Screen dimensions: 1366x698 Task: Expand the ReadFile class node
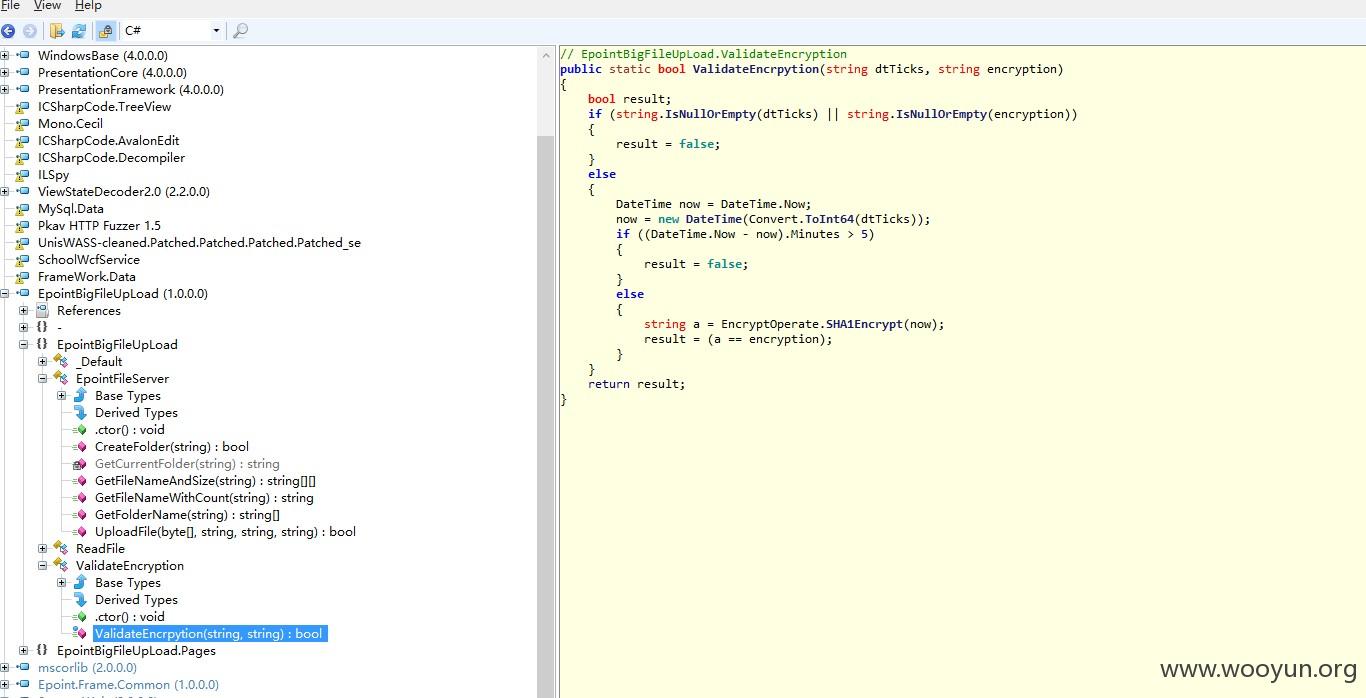[x=43, y=549]
